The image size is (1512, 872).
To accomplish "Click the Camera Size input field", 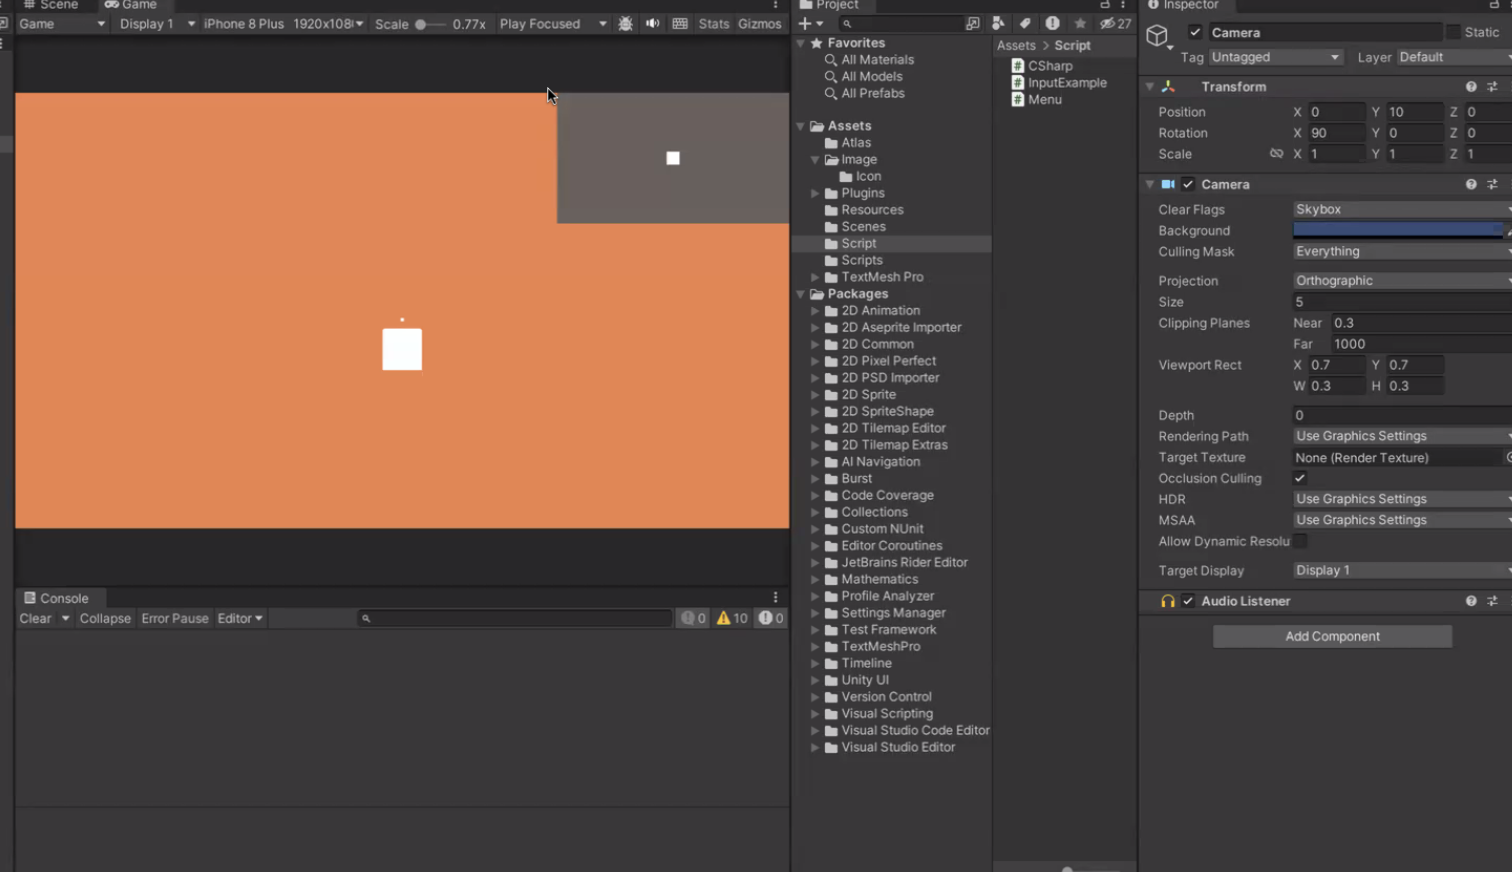I will coord(1402,302).
